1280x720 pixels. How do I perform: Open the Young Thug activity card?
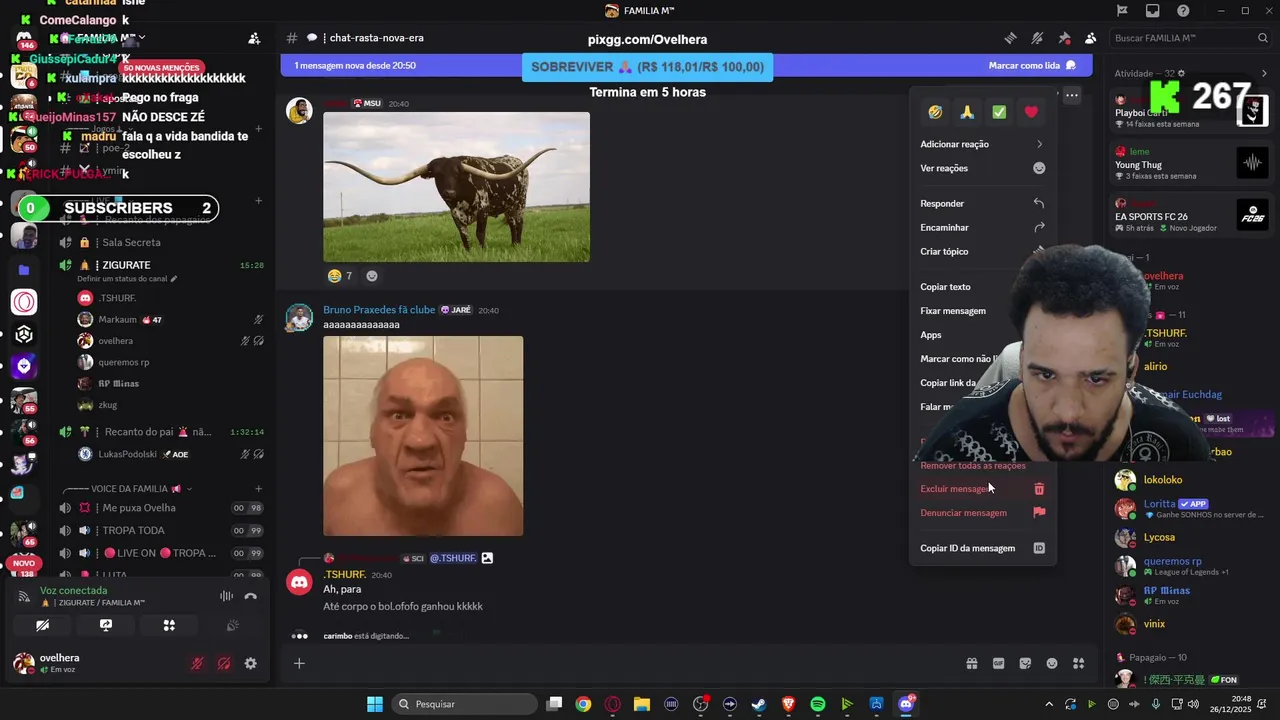click(x=1191, y=163)
